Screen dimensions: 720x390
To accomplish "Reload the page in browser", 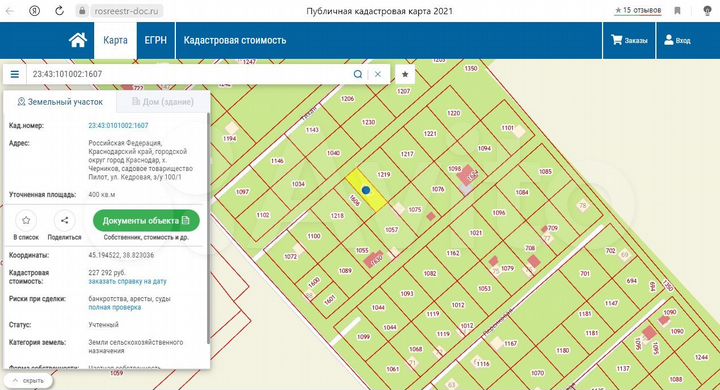I will tap(59, 11).
